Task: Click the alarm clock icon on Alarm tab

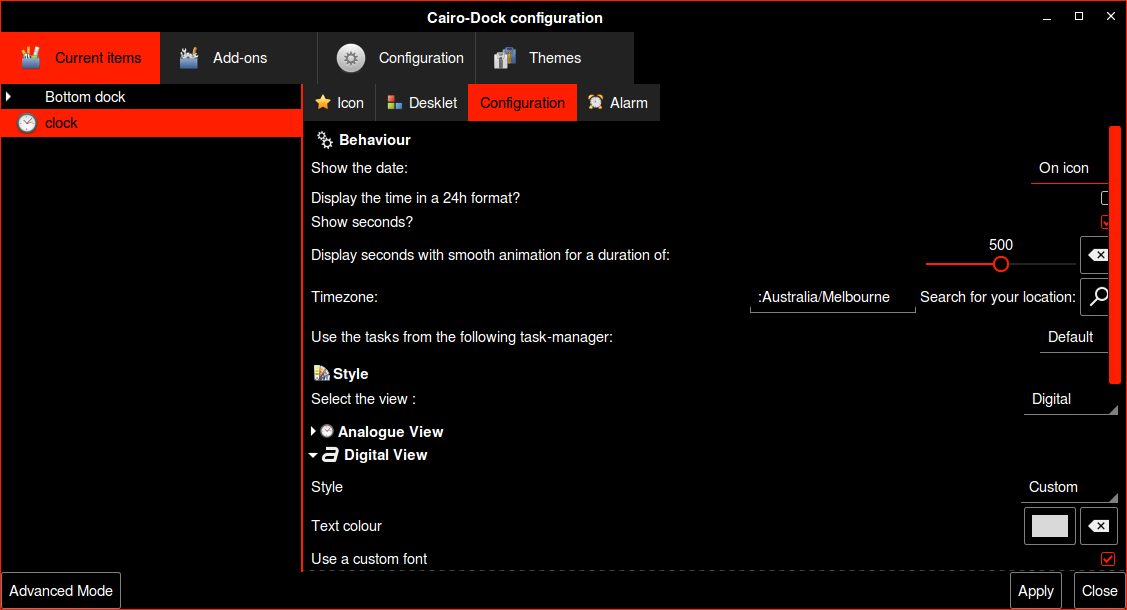Action: (x=596, y=102)
